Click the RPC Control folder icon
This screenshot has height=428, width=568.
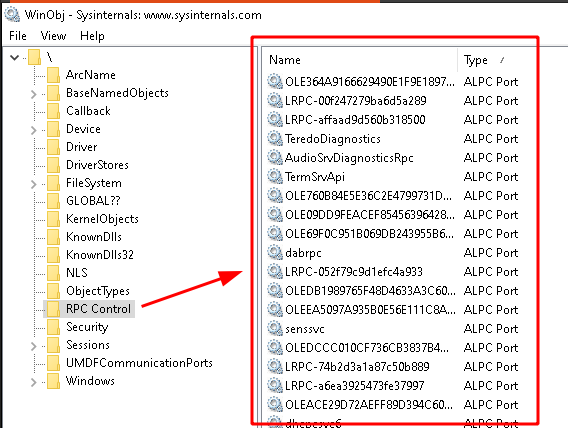53,309
